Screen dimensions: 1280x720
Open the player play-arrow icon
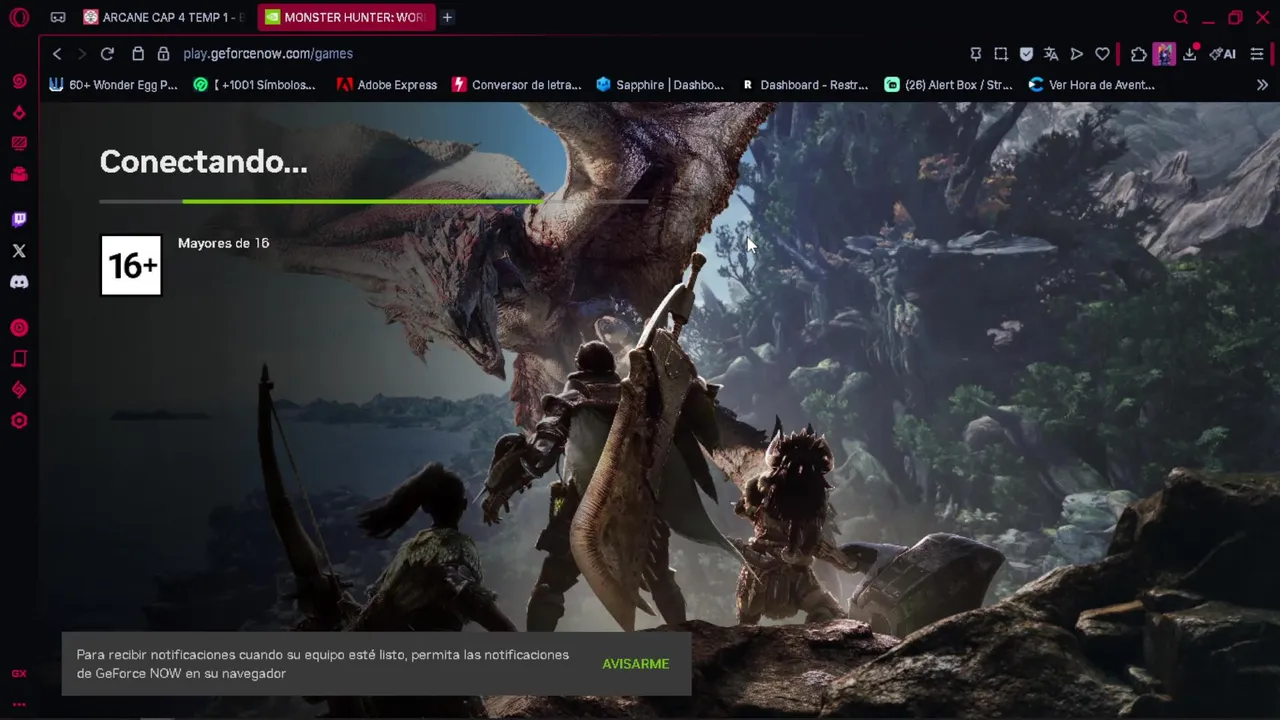click(x=1076, y=54)
